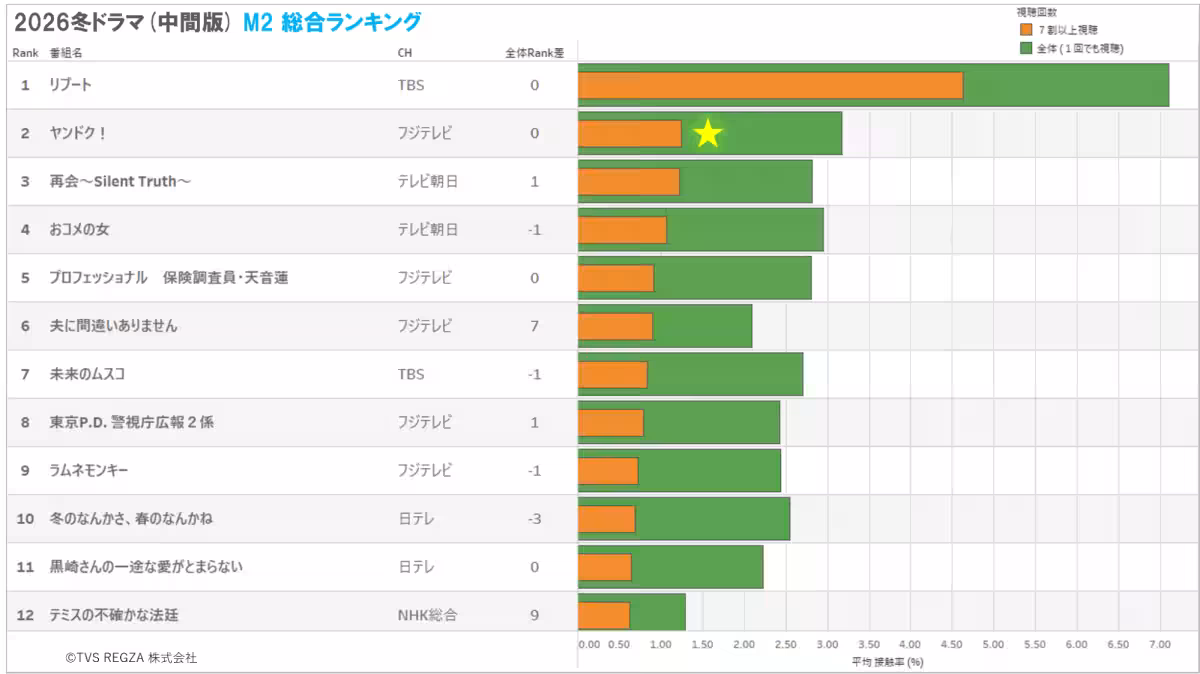Select the green bar portion for ラムネモンキー
1200x674 pixels.
pos(709,470)
